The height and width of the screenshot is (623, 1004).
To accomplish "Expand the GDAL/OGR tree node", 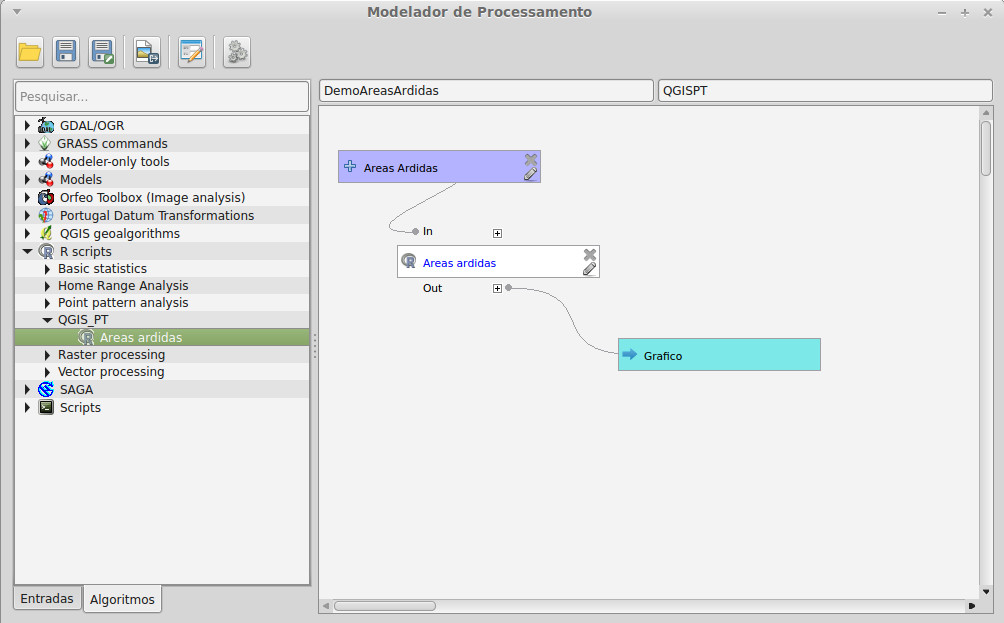I will point(27,125).
